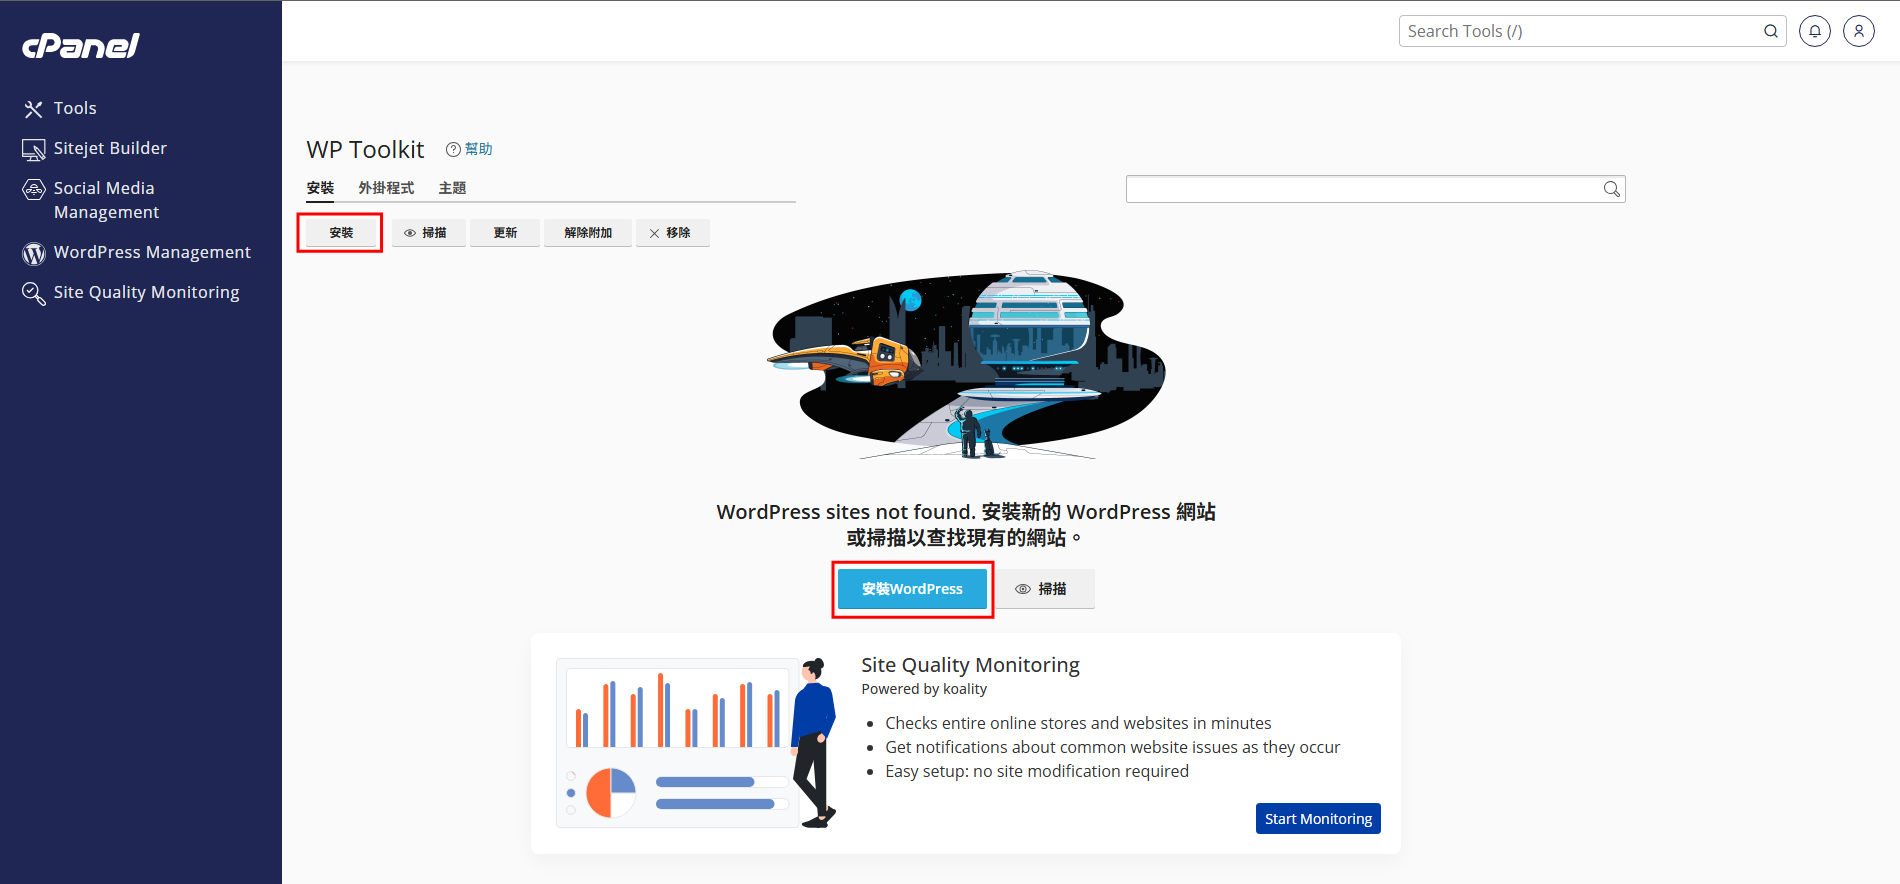
Task: Click the blue 安裝WordPress button
Action: point(912,589)
